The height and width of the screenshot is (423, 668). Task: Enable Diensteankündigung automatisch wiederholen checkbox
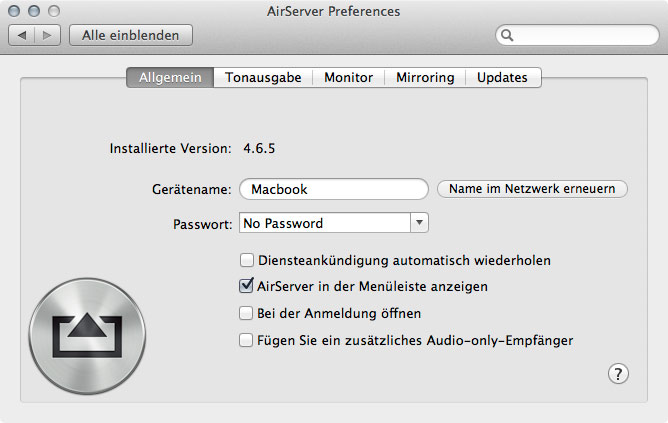[x=247, y=260]
